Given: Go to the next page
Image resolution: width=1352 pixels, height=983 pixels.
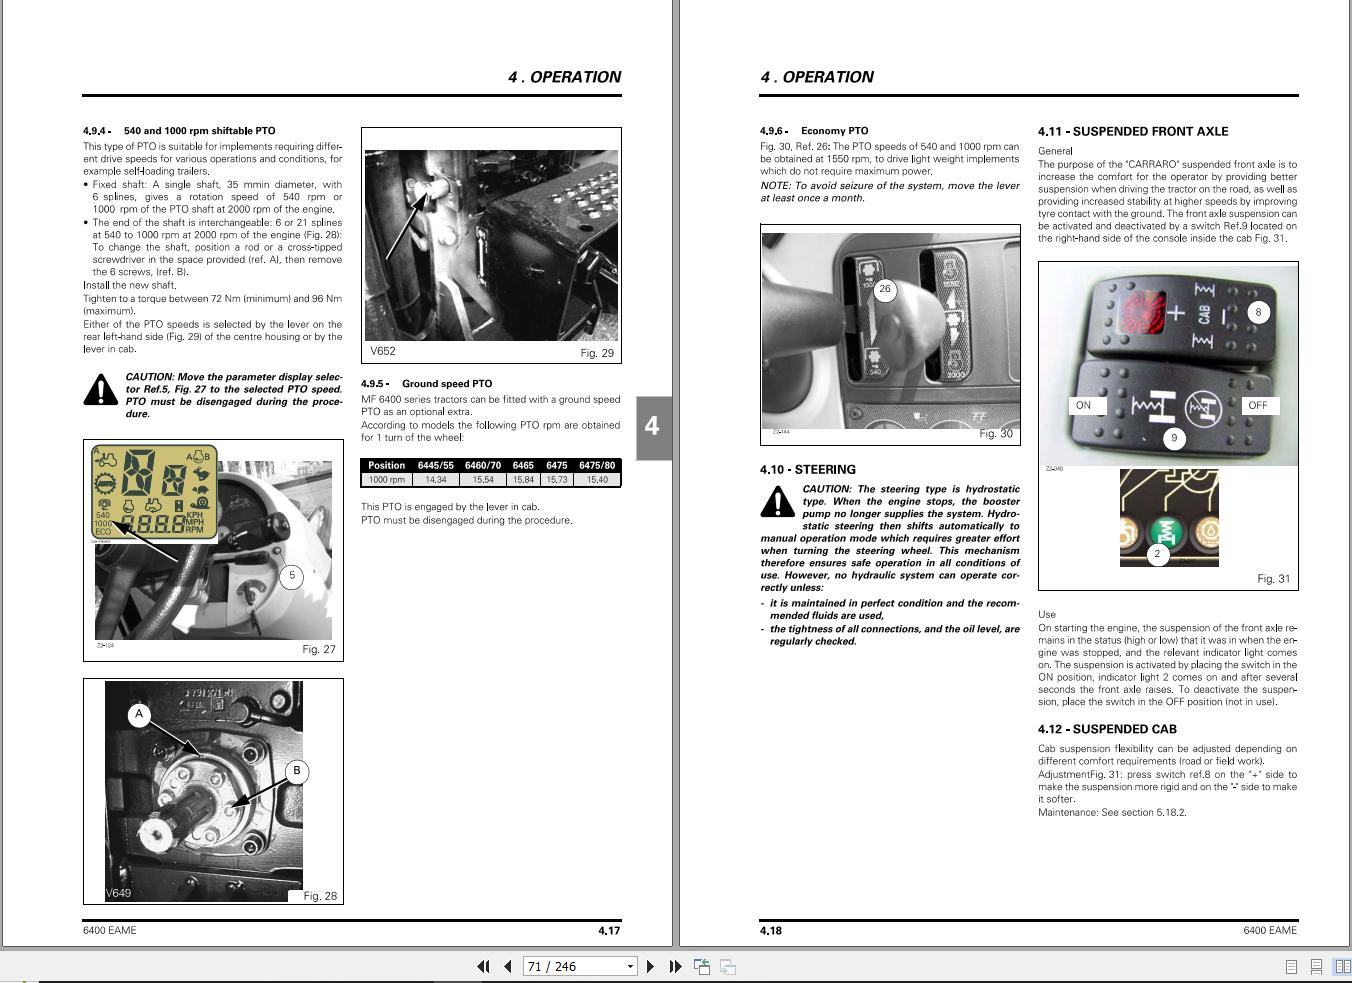Looking at the screenshot, I should [x=651, y=966].
